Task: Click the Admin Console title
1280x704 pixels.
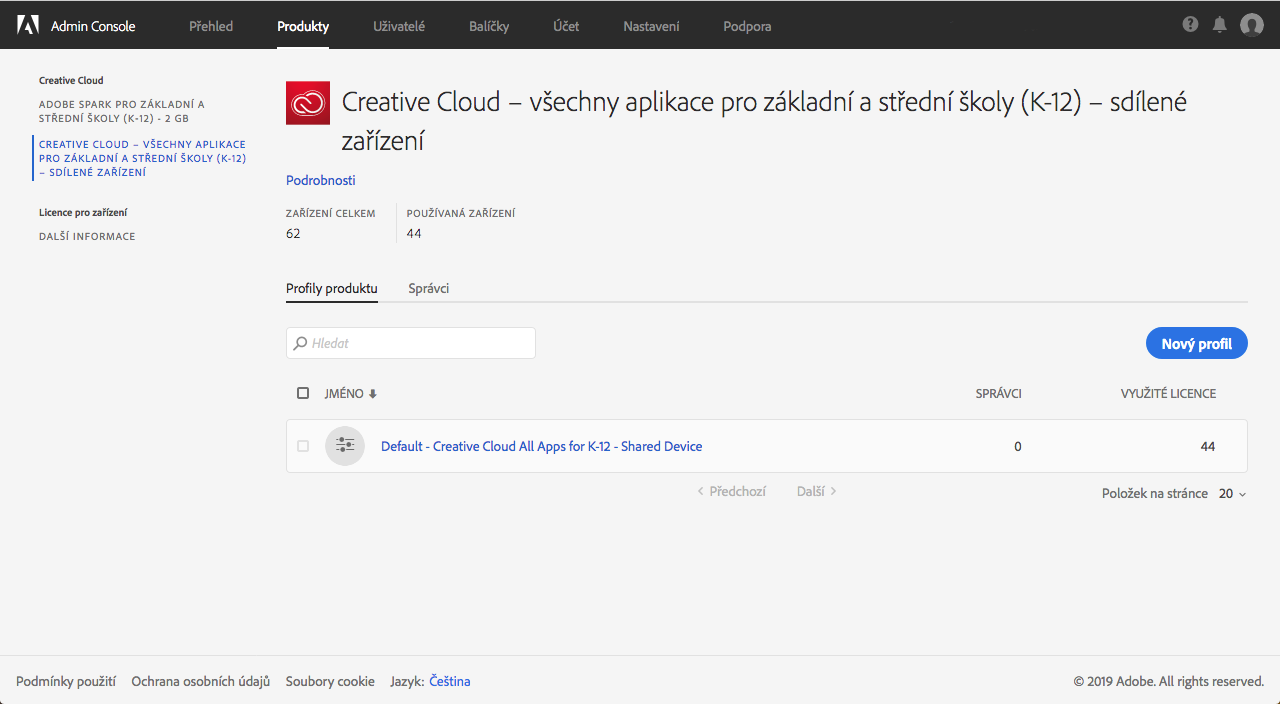Action: [93, 26]
